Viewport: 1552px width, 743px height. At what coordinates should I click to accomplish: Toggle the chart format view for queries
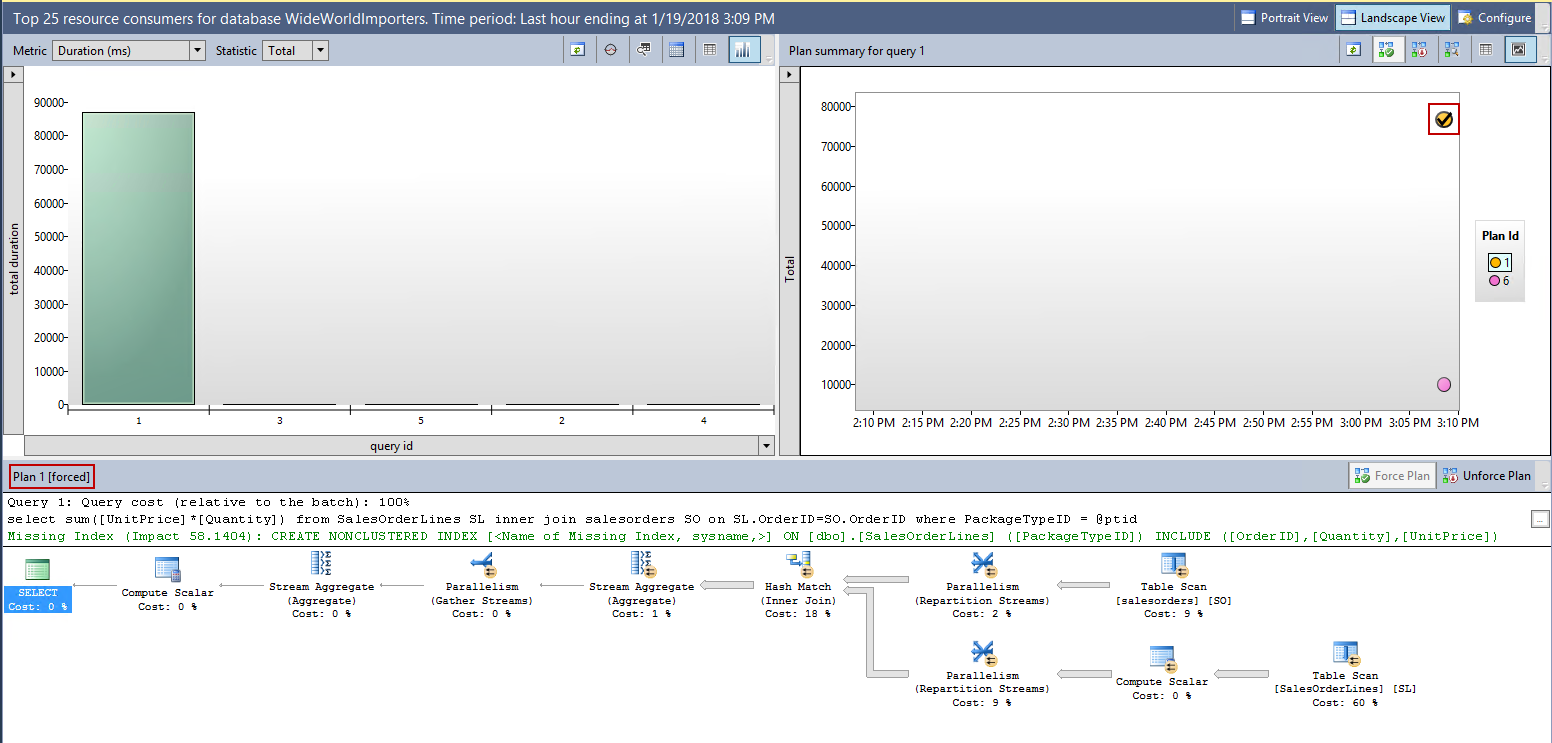(x=743, y=50)
